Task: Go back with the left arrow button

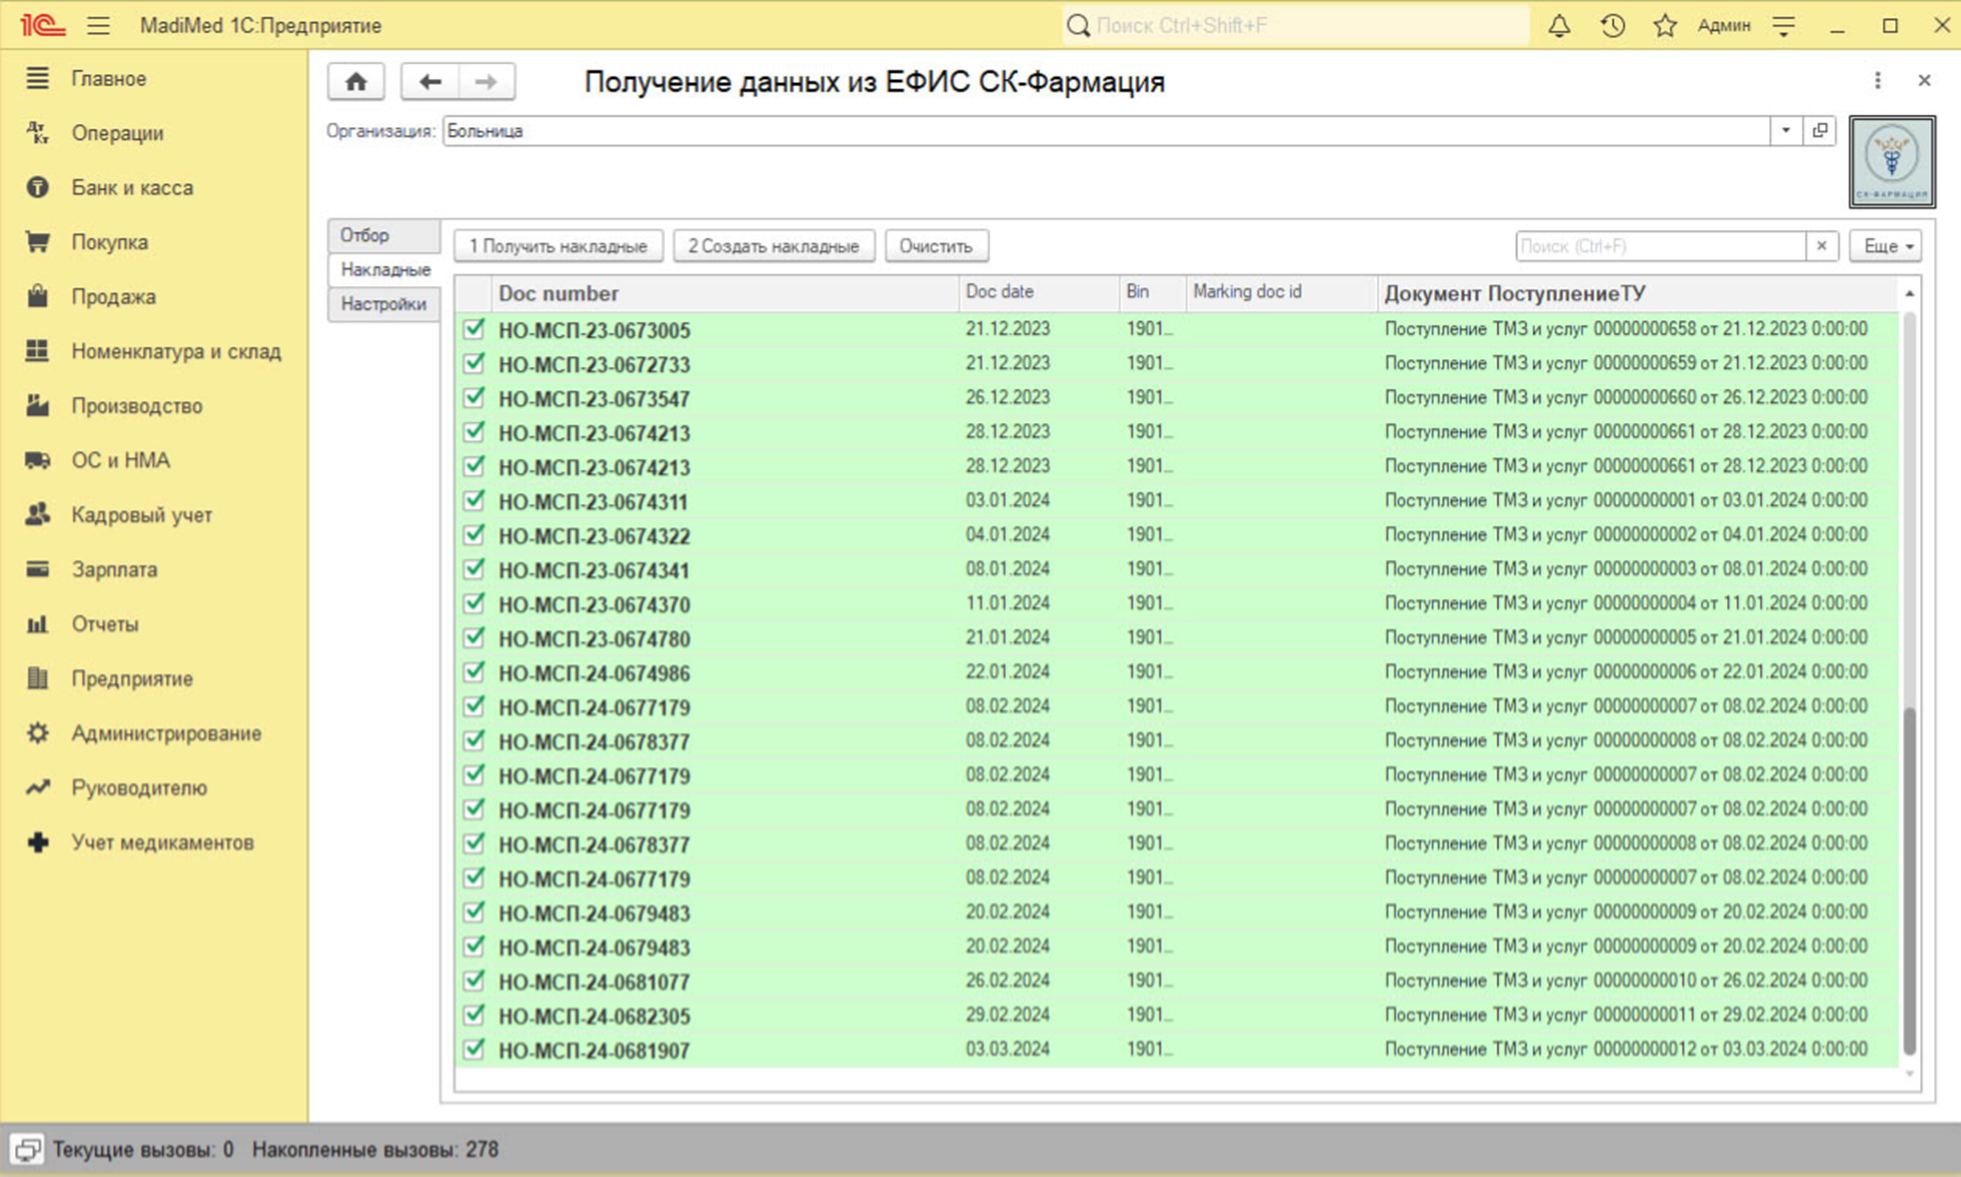Action: tap(430, 82)
